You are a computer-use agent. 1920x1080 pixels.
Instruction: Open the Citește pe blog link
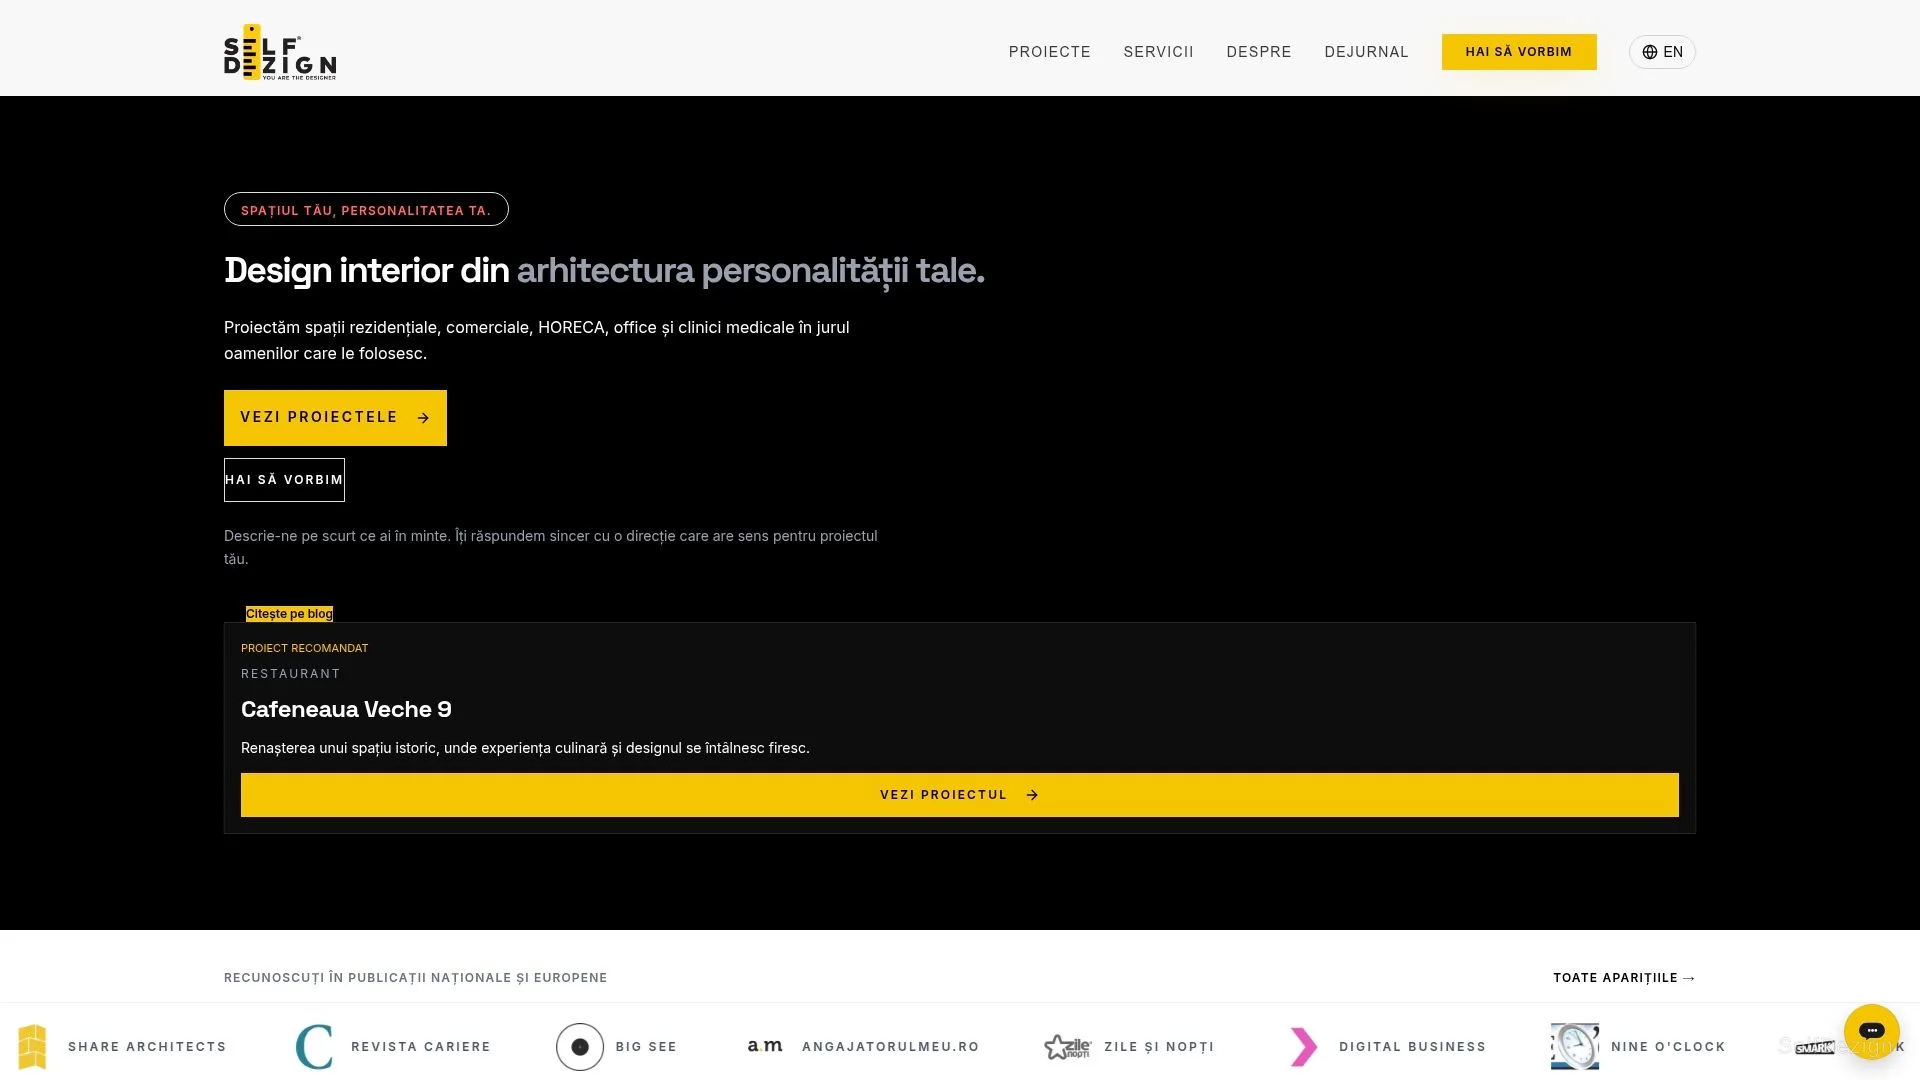point(289,614)
